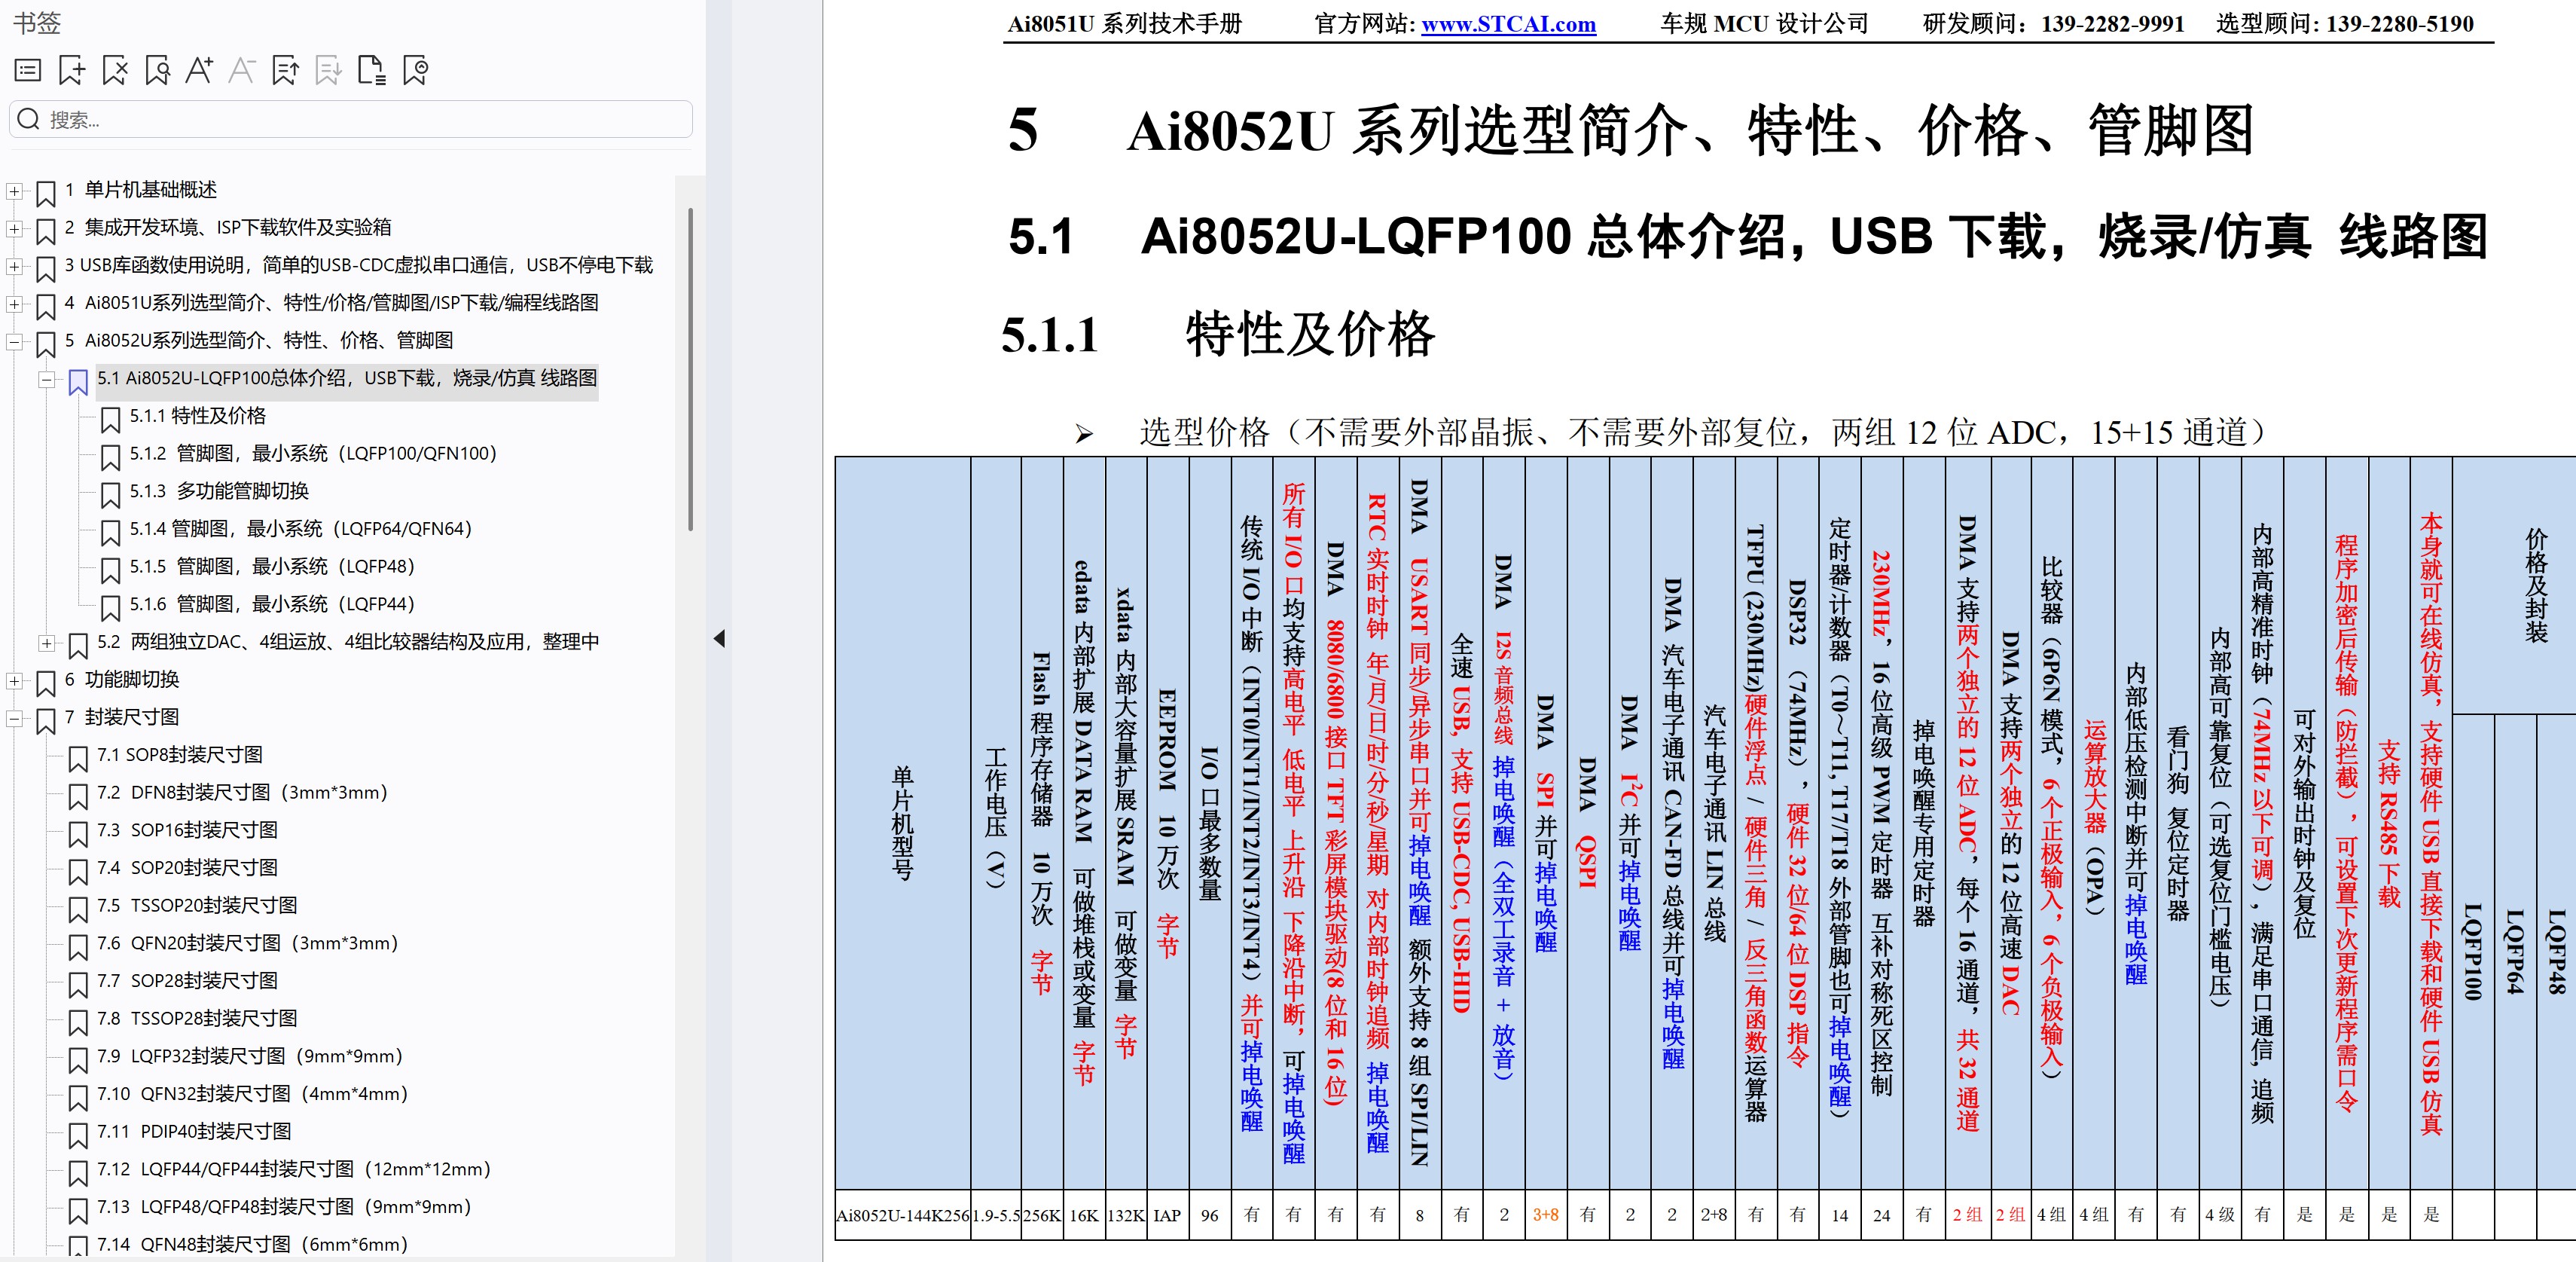Collapse bookmark 7 封装尺寸图

14,718
